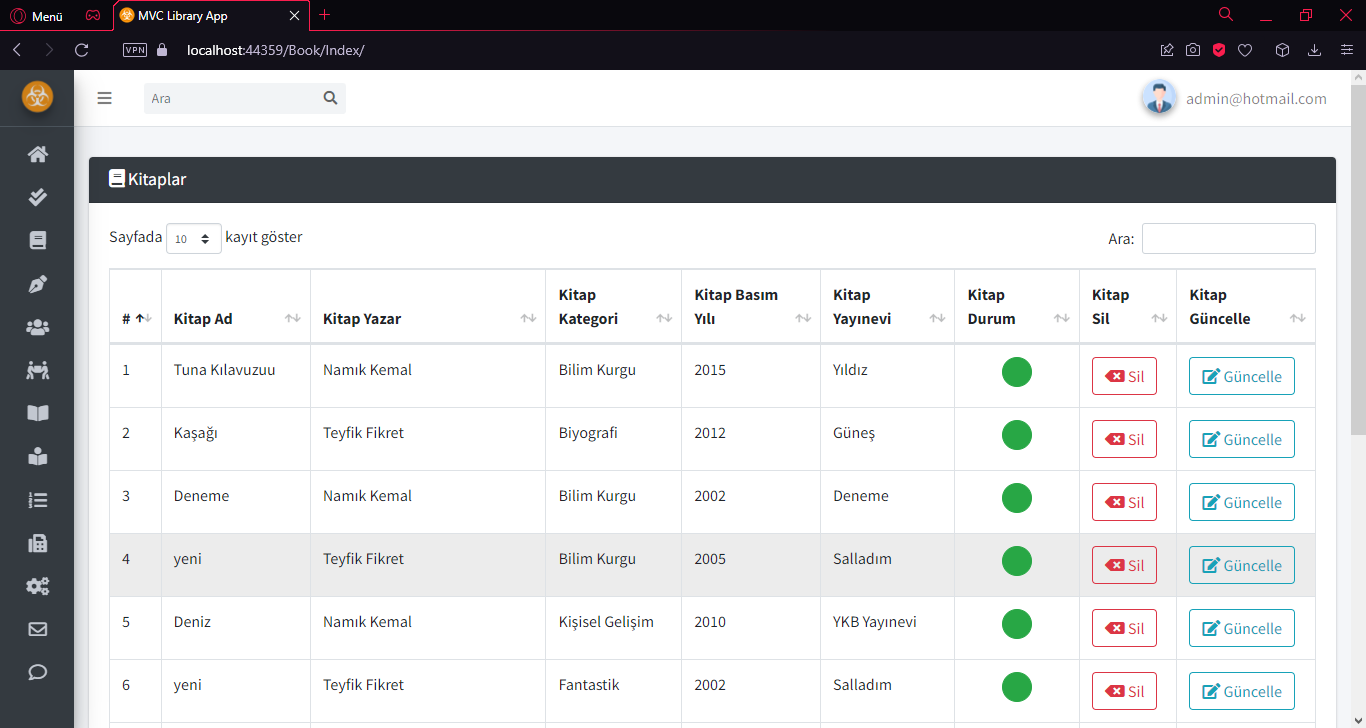The height and width of the screenshot is (728, 1366).
Task: Sort by Kitap Basım Yılı column
Action: pos(751,306)
